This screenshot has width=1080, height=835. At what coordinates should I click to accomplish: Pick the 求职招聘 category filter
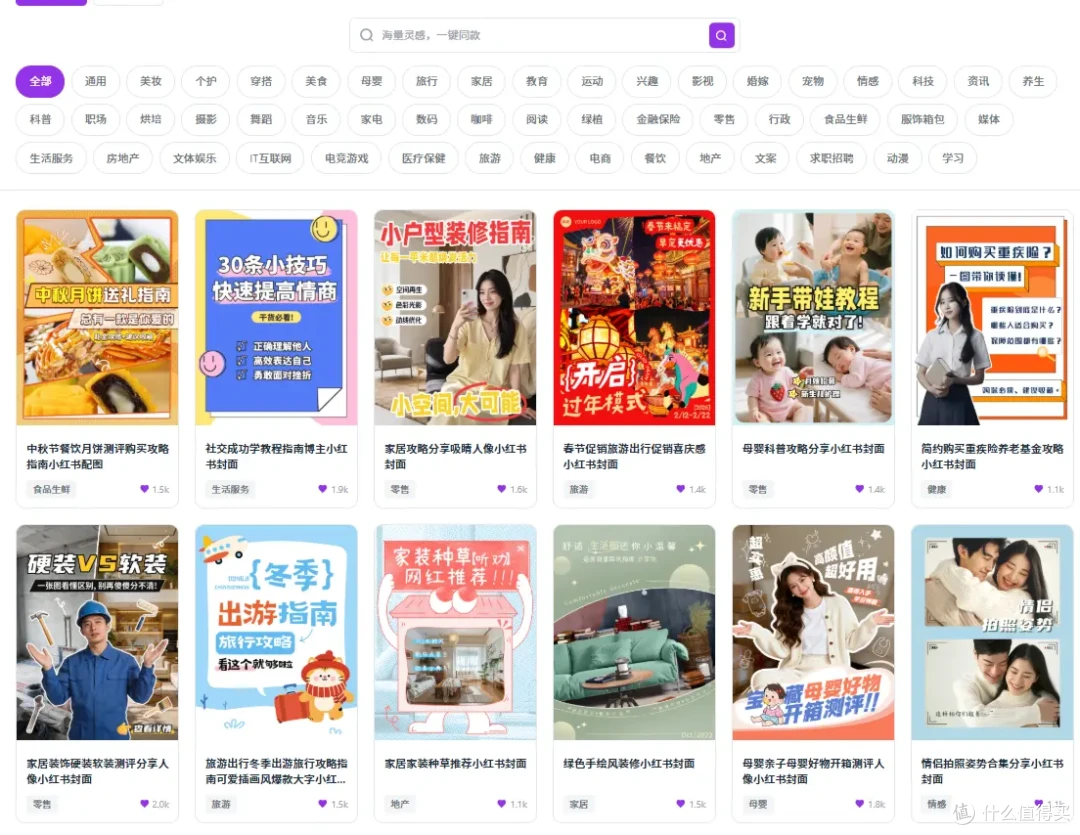(832, 158)
